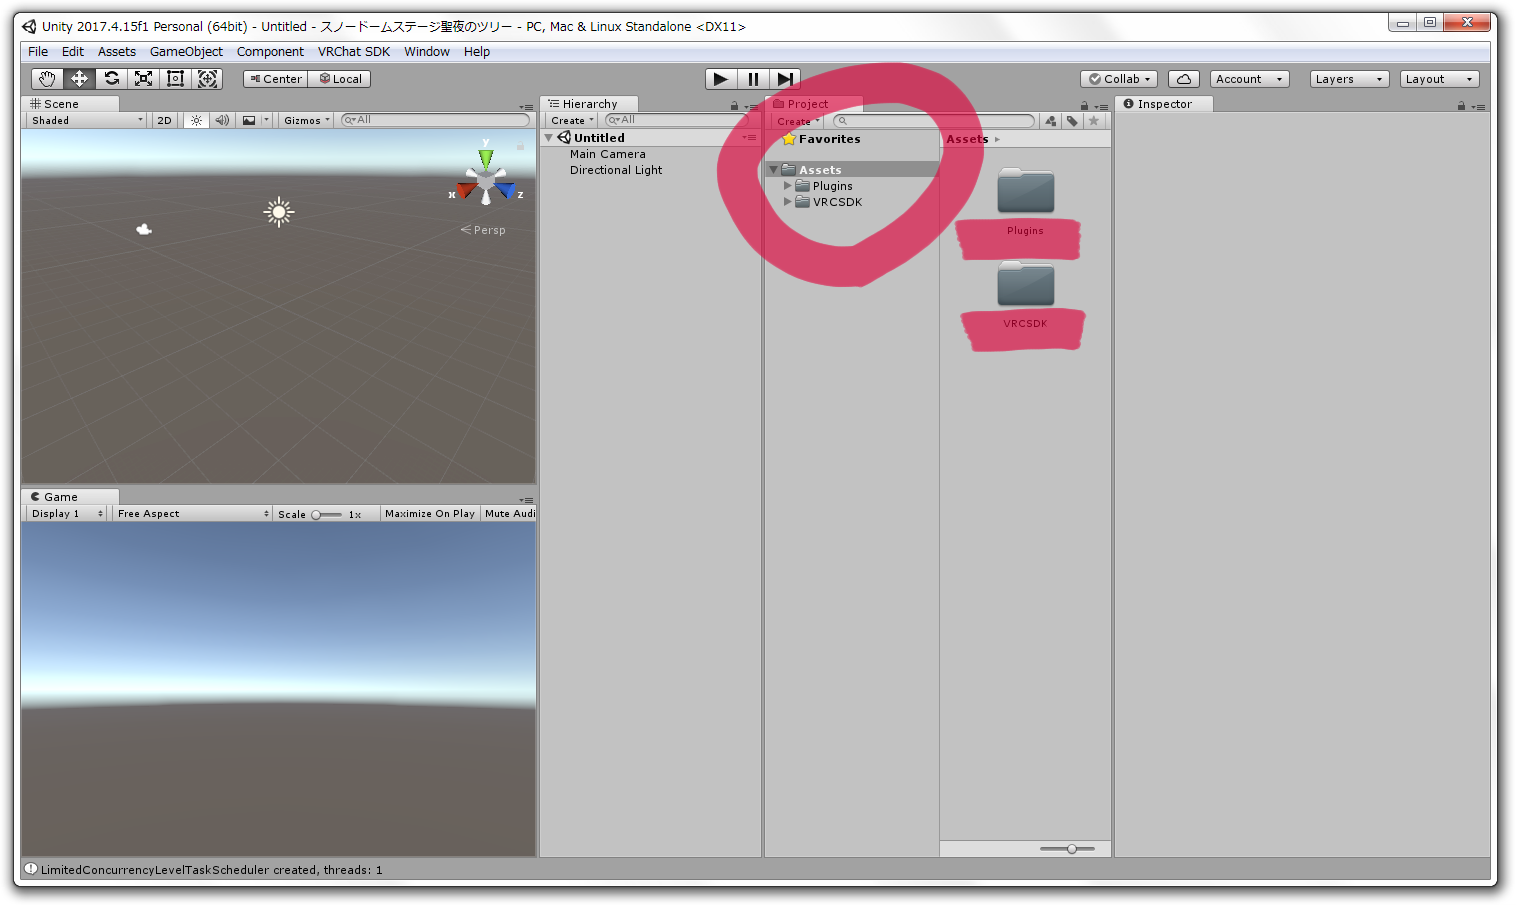This screenshot has height=905, width=1516.
Task: Click the Local handle rotation button
Action: [340, 79]
